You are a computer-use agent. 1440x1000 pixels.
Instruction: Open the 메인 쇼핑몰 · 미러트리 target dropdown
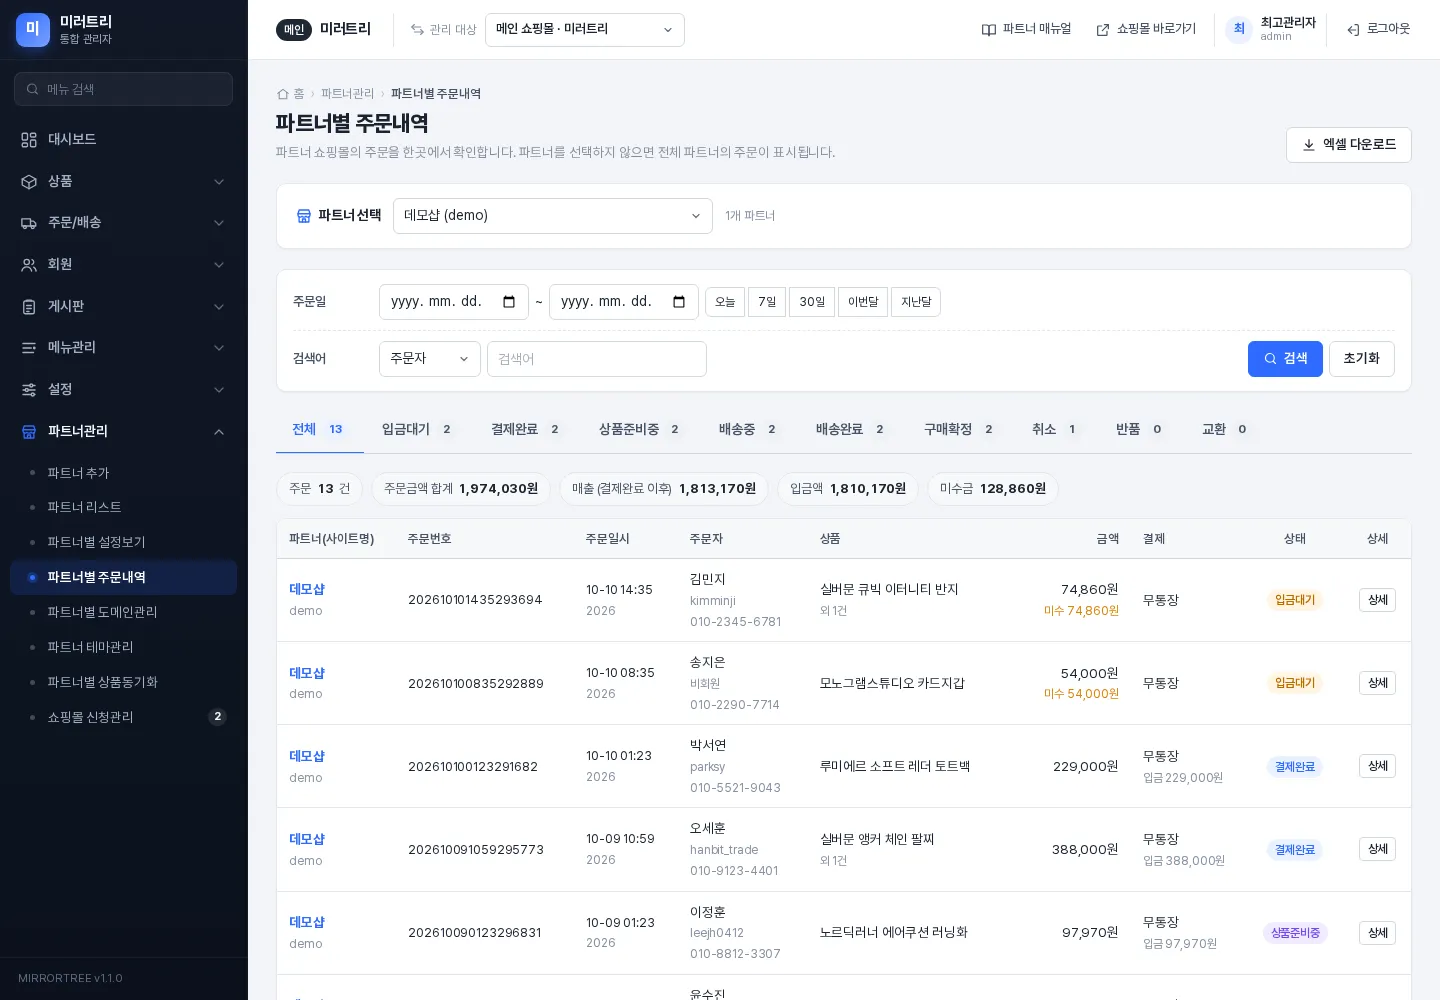(585, 30)
